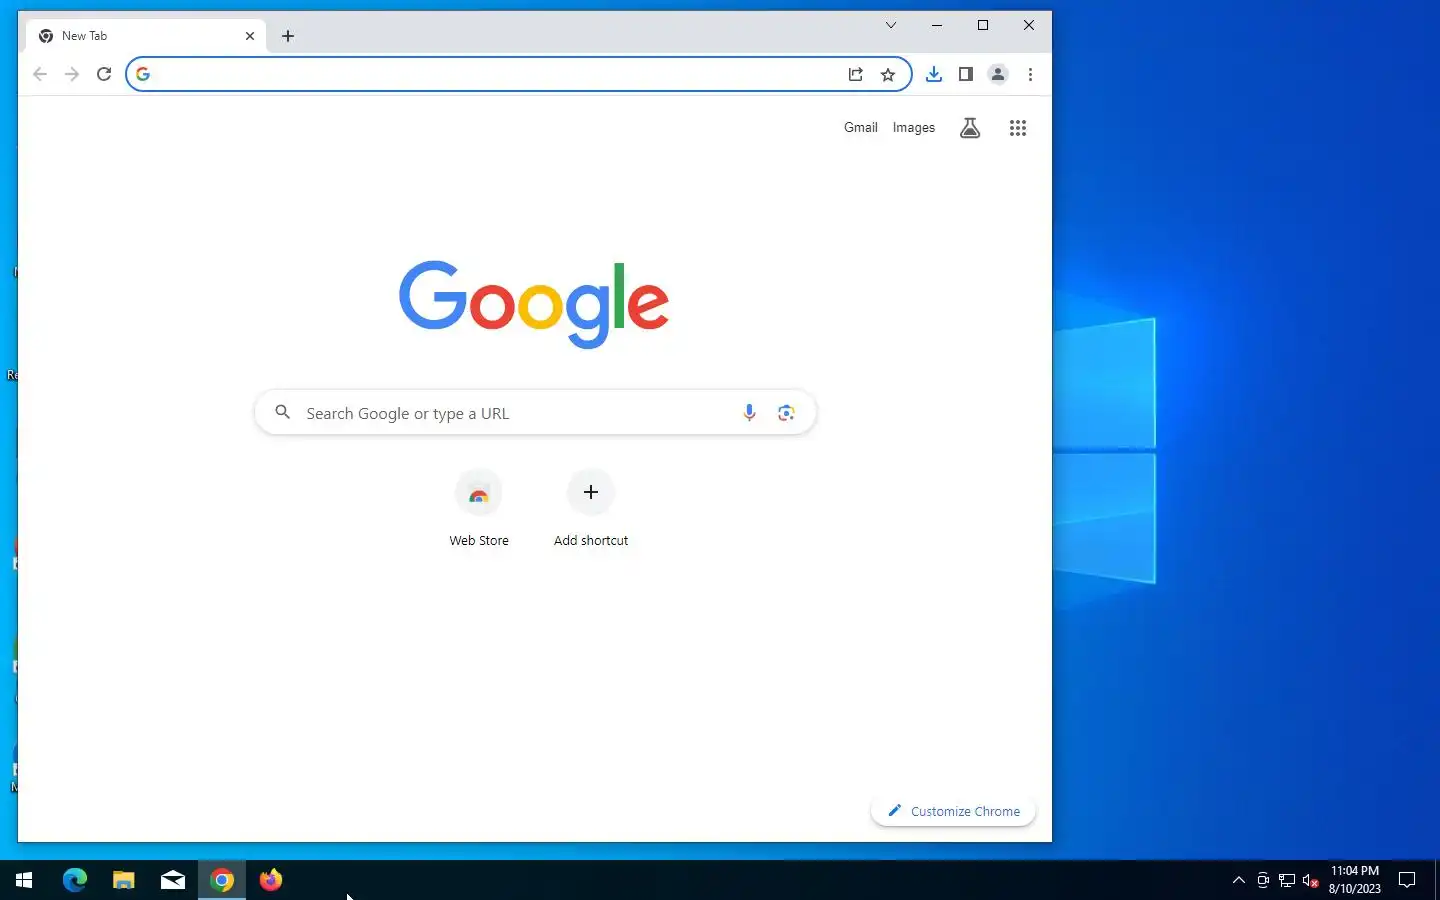The image size is (1440, 900).
Task: Open the Chrome three-dot menu
Action: click(1030, 74)
